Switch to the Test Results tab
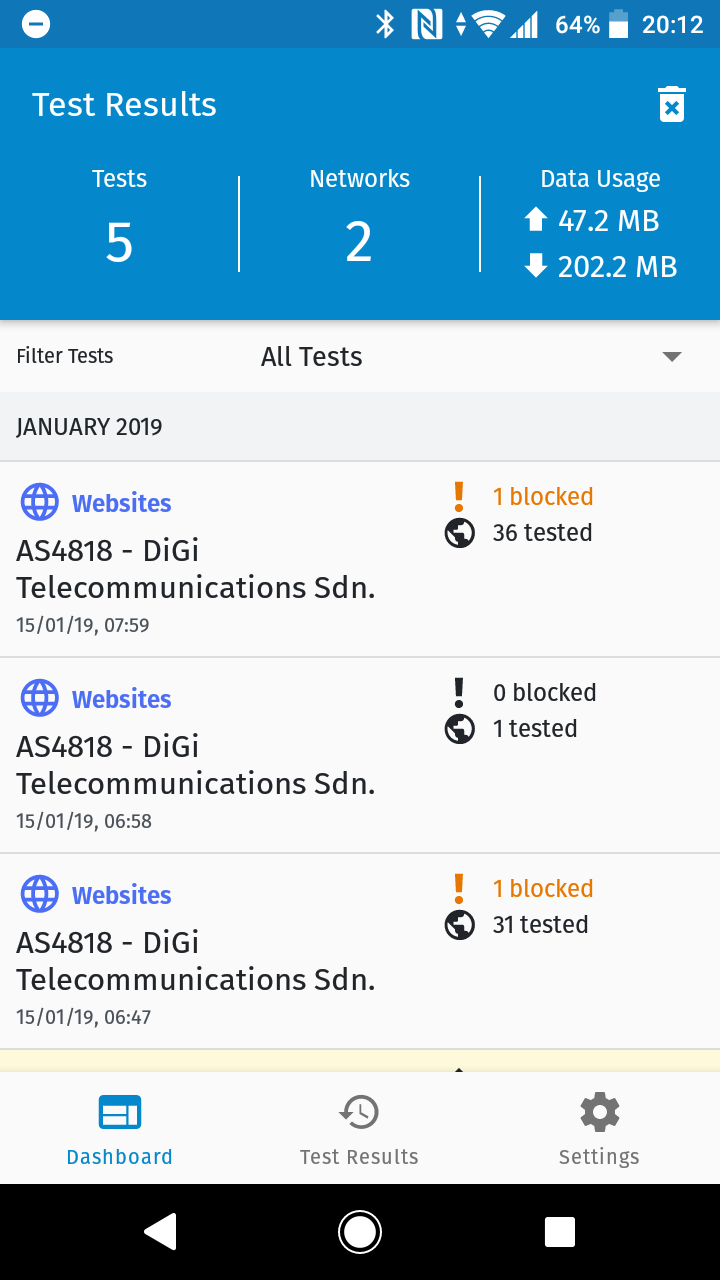The height and width of the screenshot is (1280, 720). 360,1130
